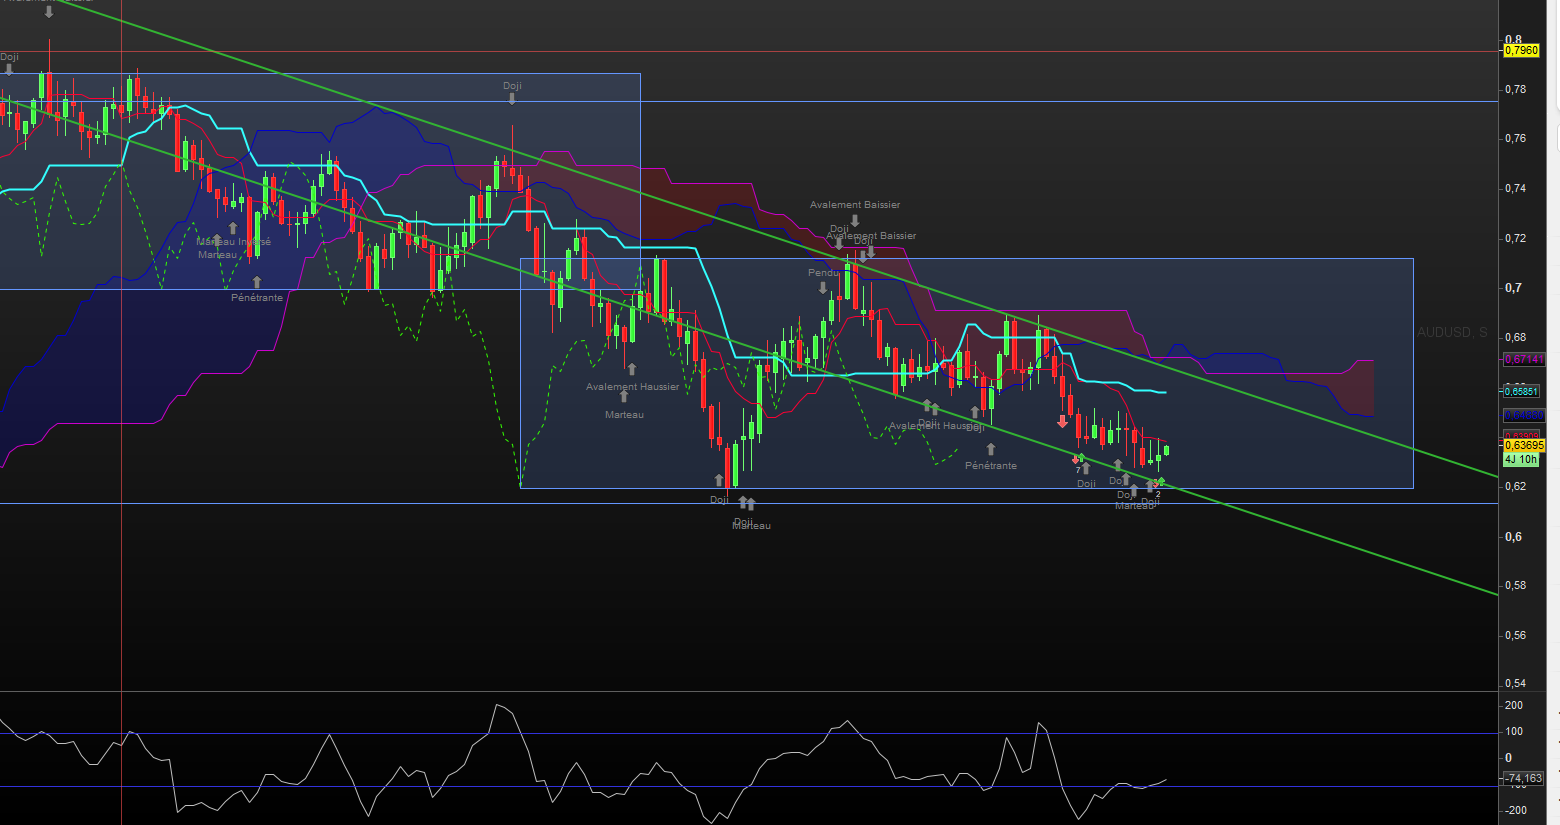Select the green up arrow above the number 2
This screenshot has height=825, width=1560.
(1160, 482)
